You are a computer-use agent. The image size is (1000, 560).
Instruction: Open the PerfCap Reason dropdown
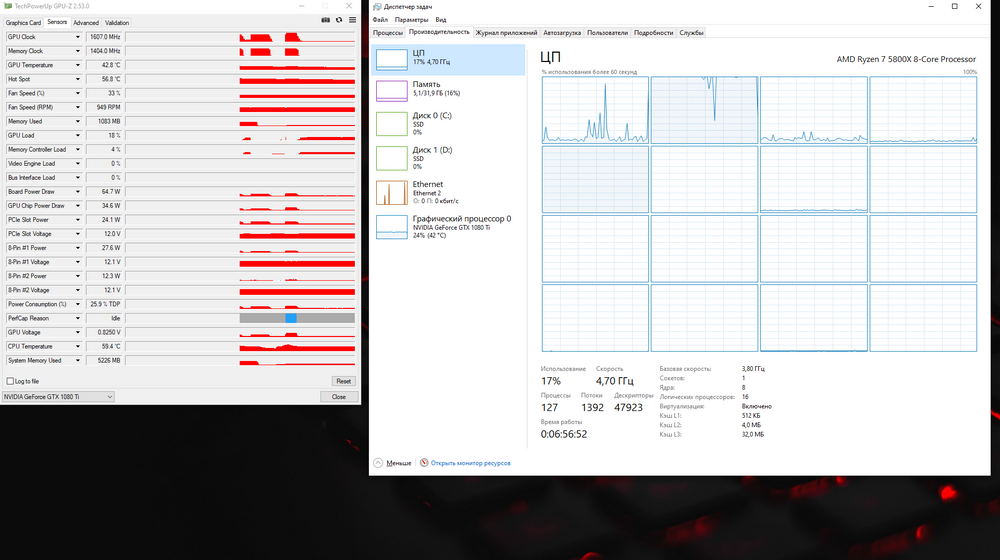coord(78,318)
